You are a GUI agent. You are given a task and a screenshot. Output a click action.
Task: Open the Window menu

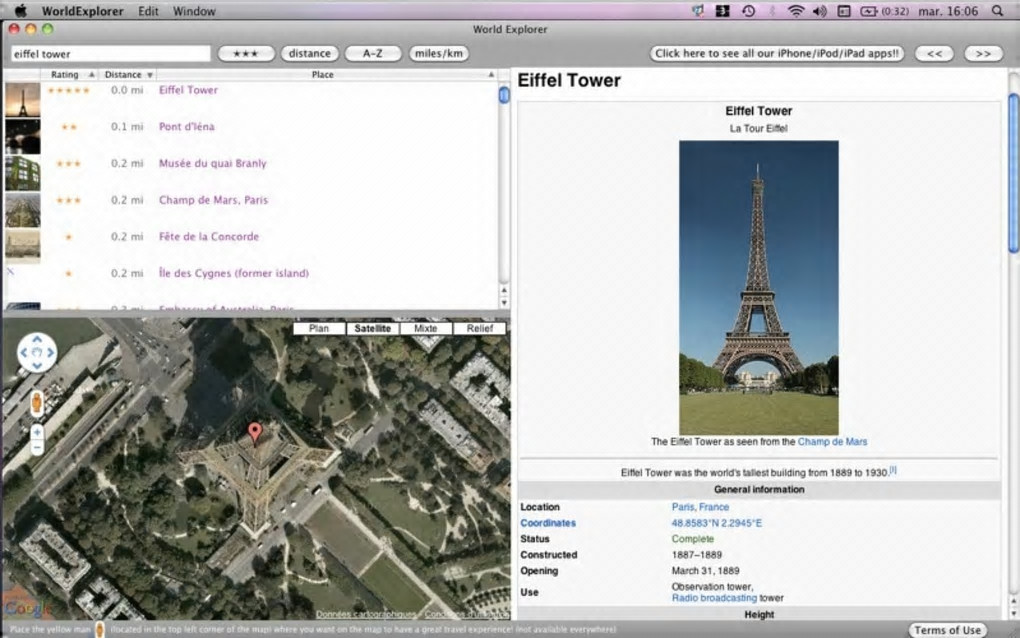coord(194,11)
